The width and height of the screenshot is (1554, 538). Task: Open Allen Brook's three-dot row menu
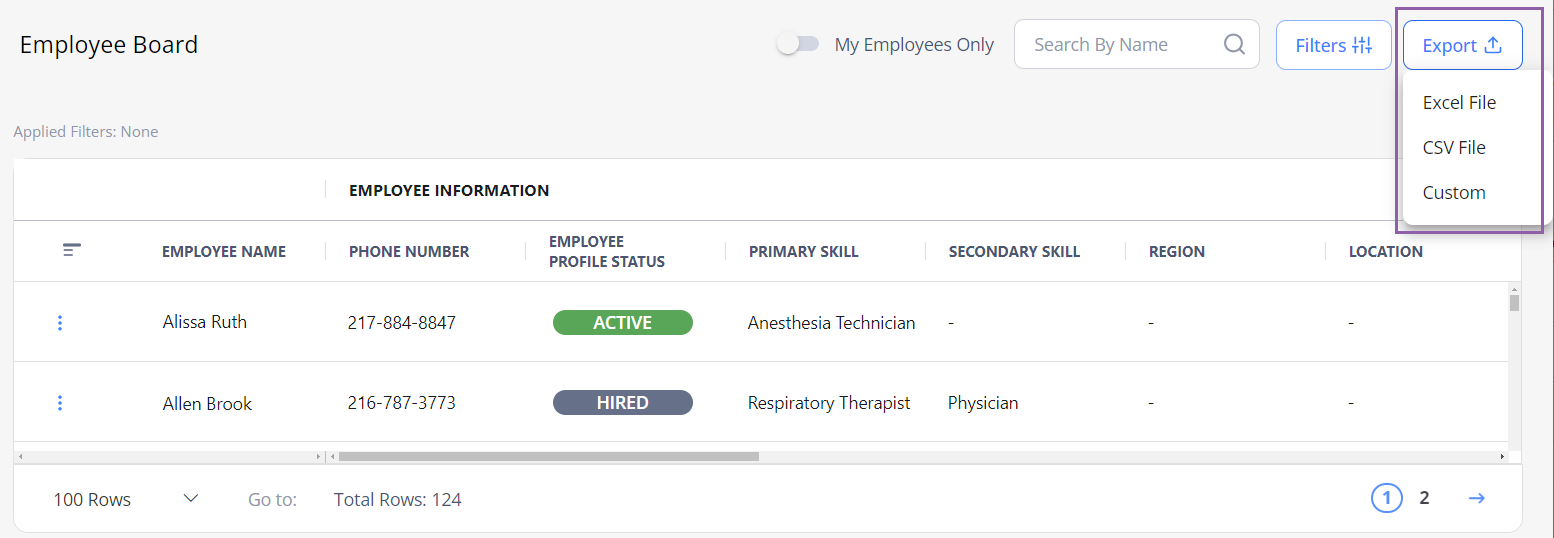[60, 403]
